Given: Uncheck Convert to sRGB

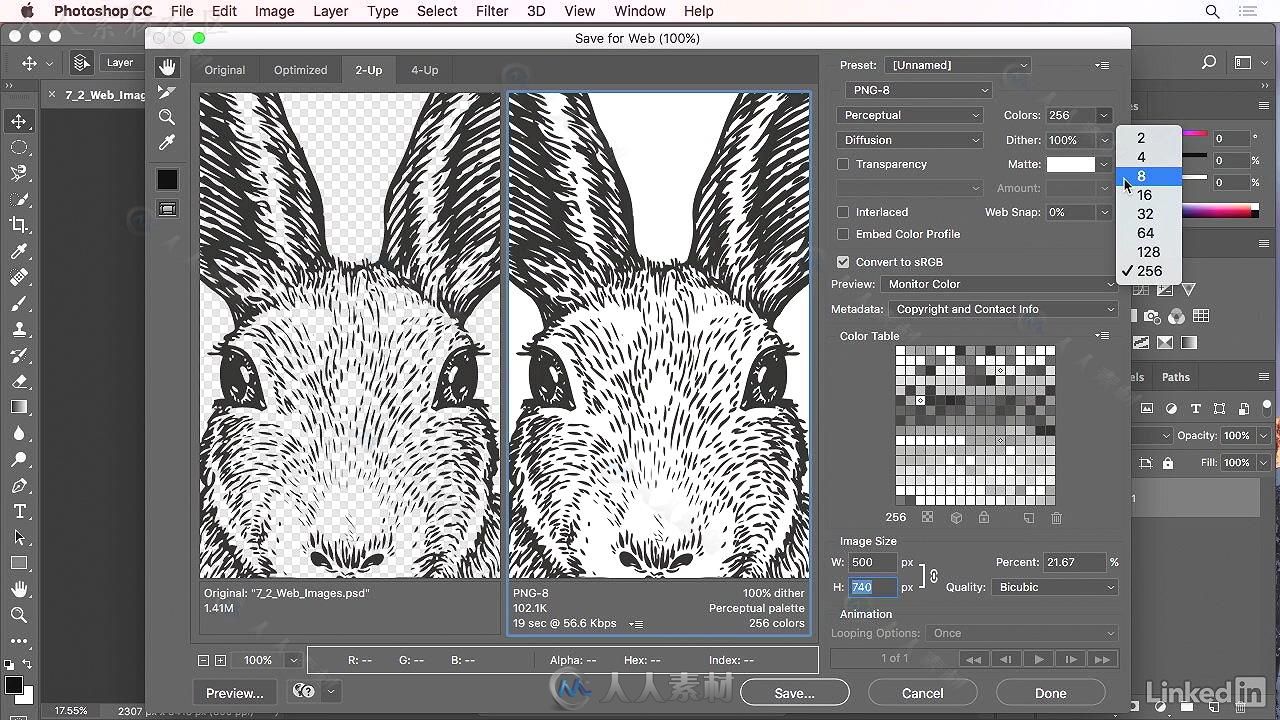Looking at the screenshot, I should tap(843, 262).
